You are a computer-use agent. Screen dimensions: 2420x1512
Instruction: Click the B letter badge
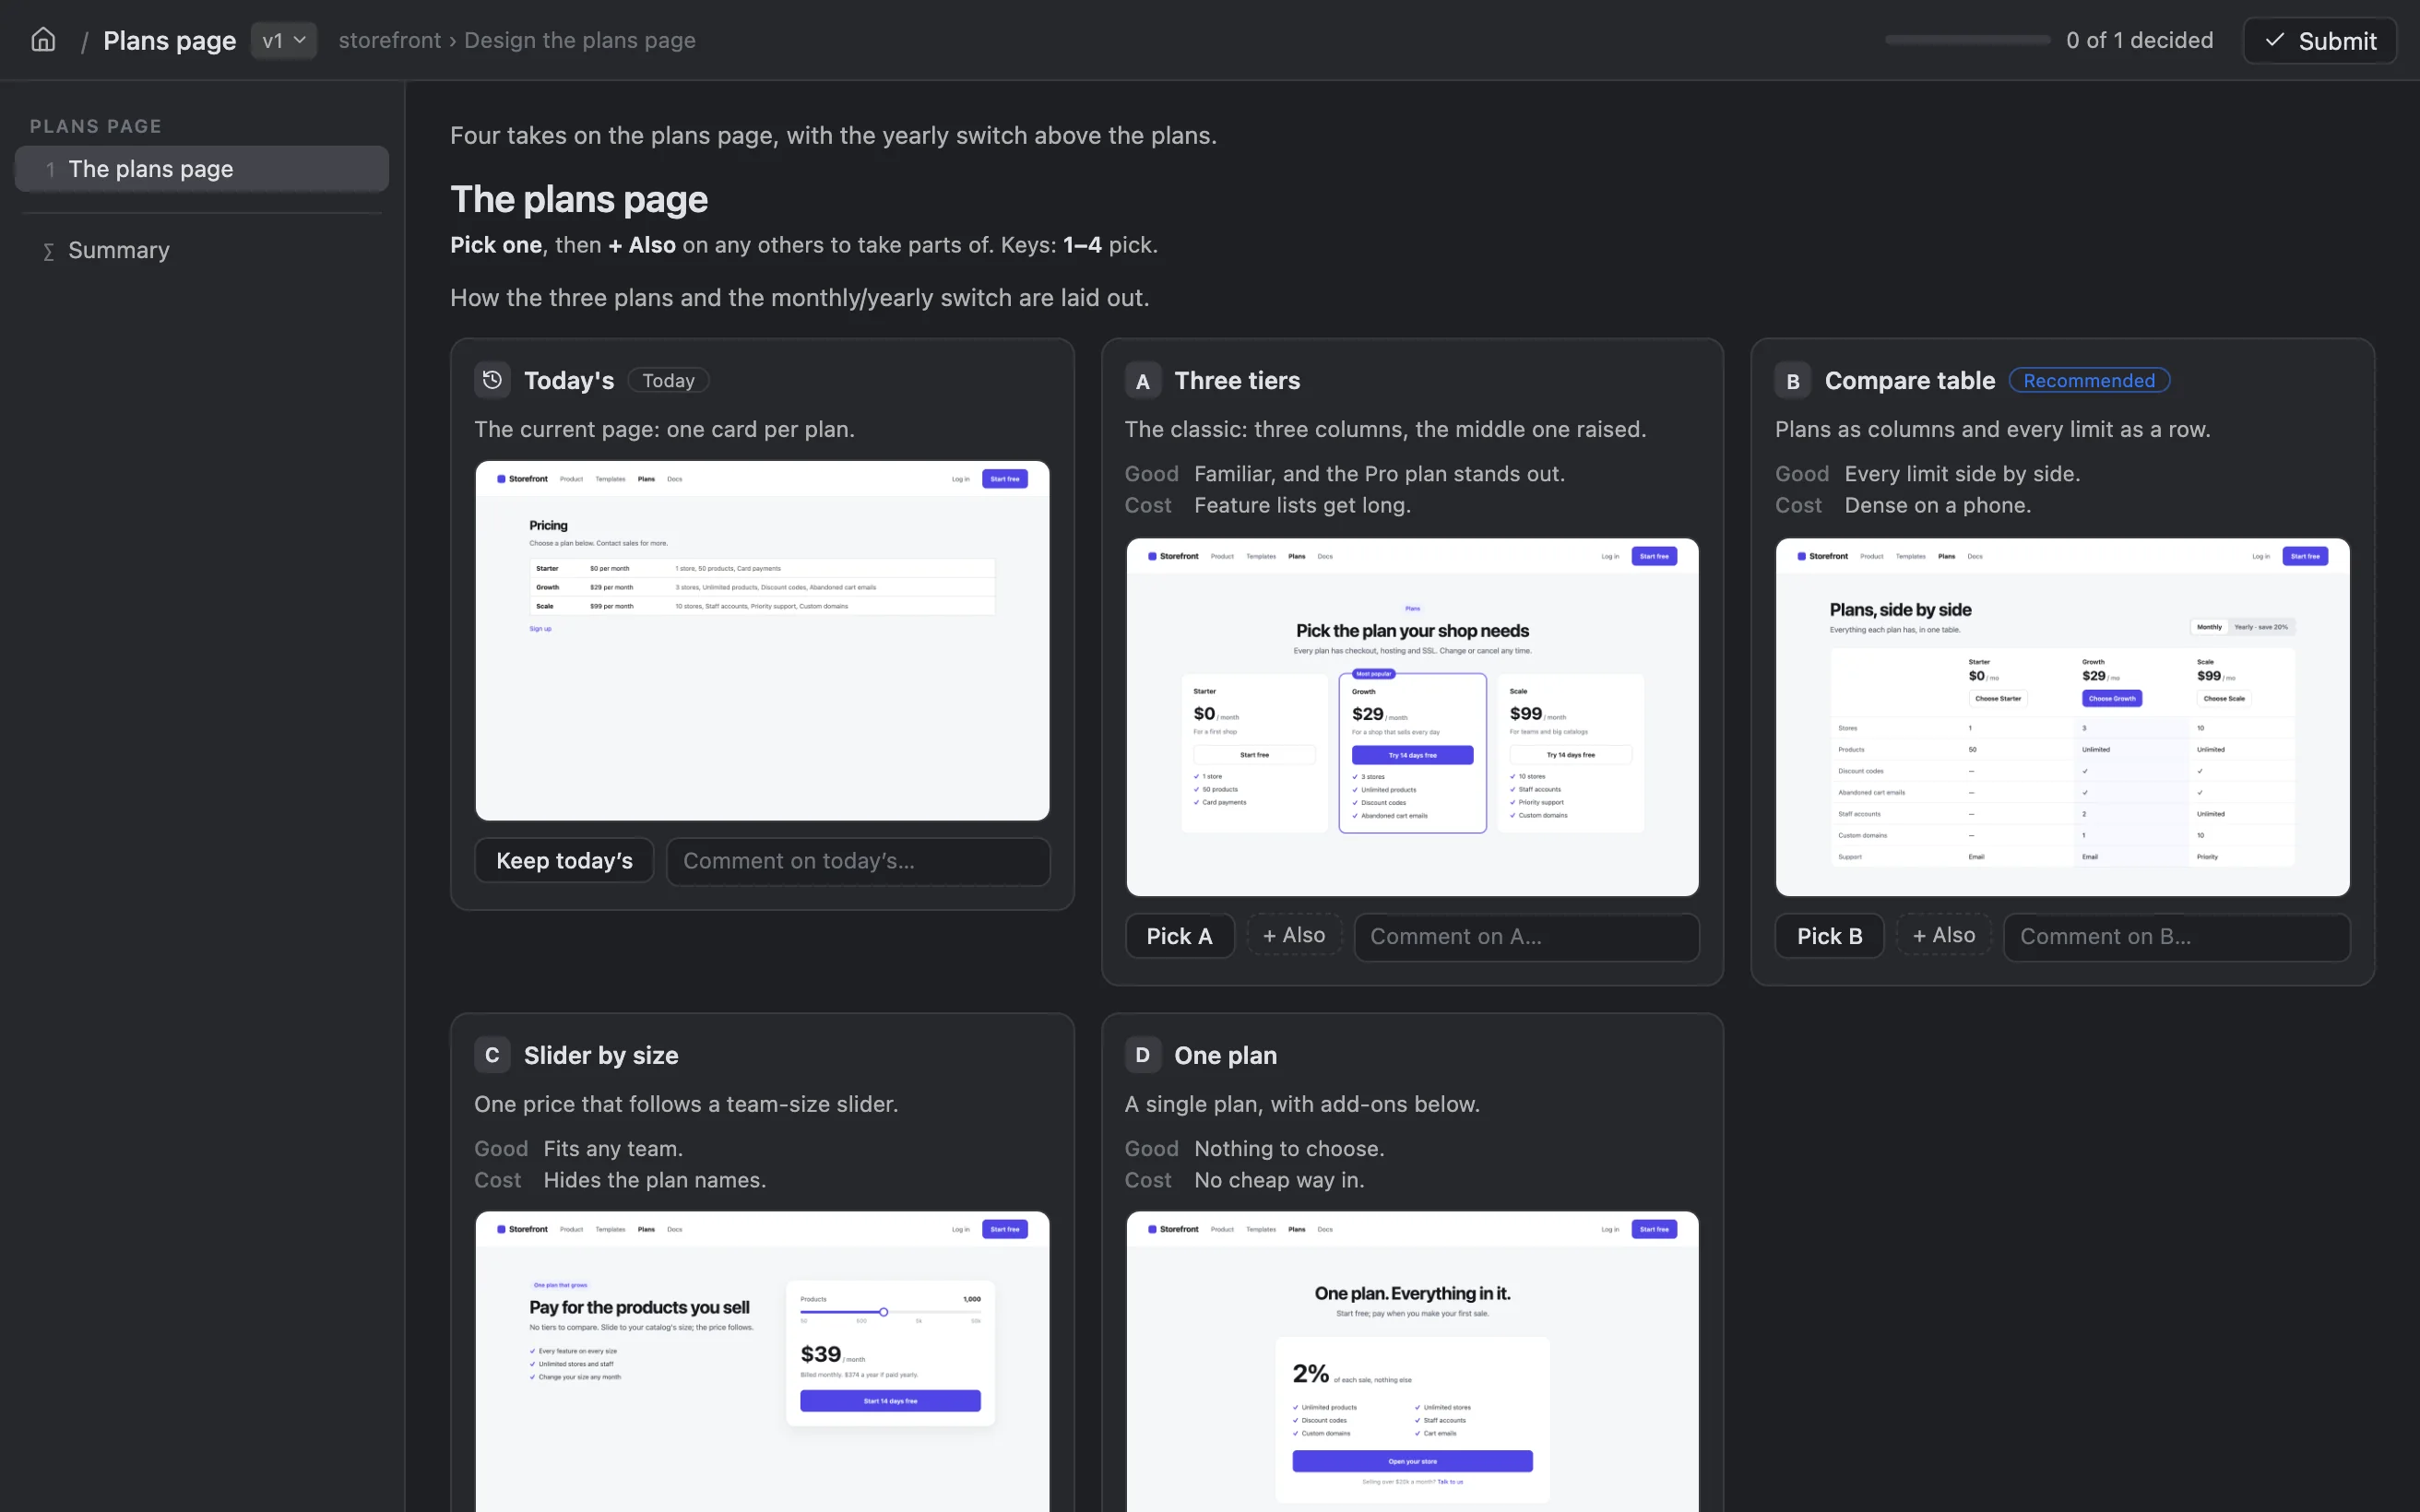1793,381
